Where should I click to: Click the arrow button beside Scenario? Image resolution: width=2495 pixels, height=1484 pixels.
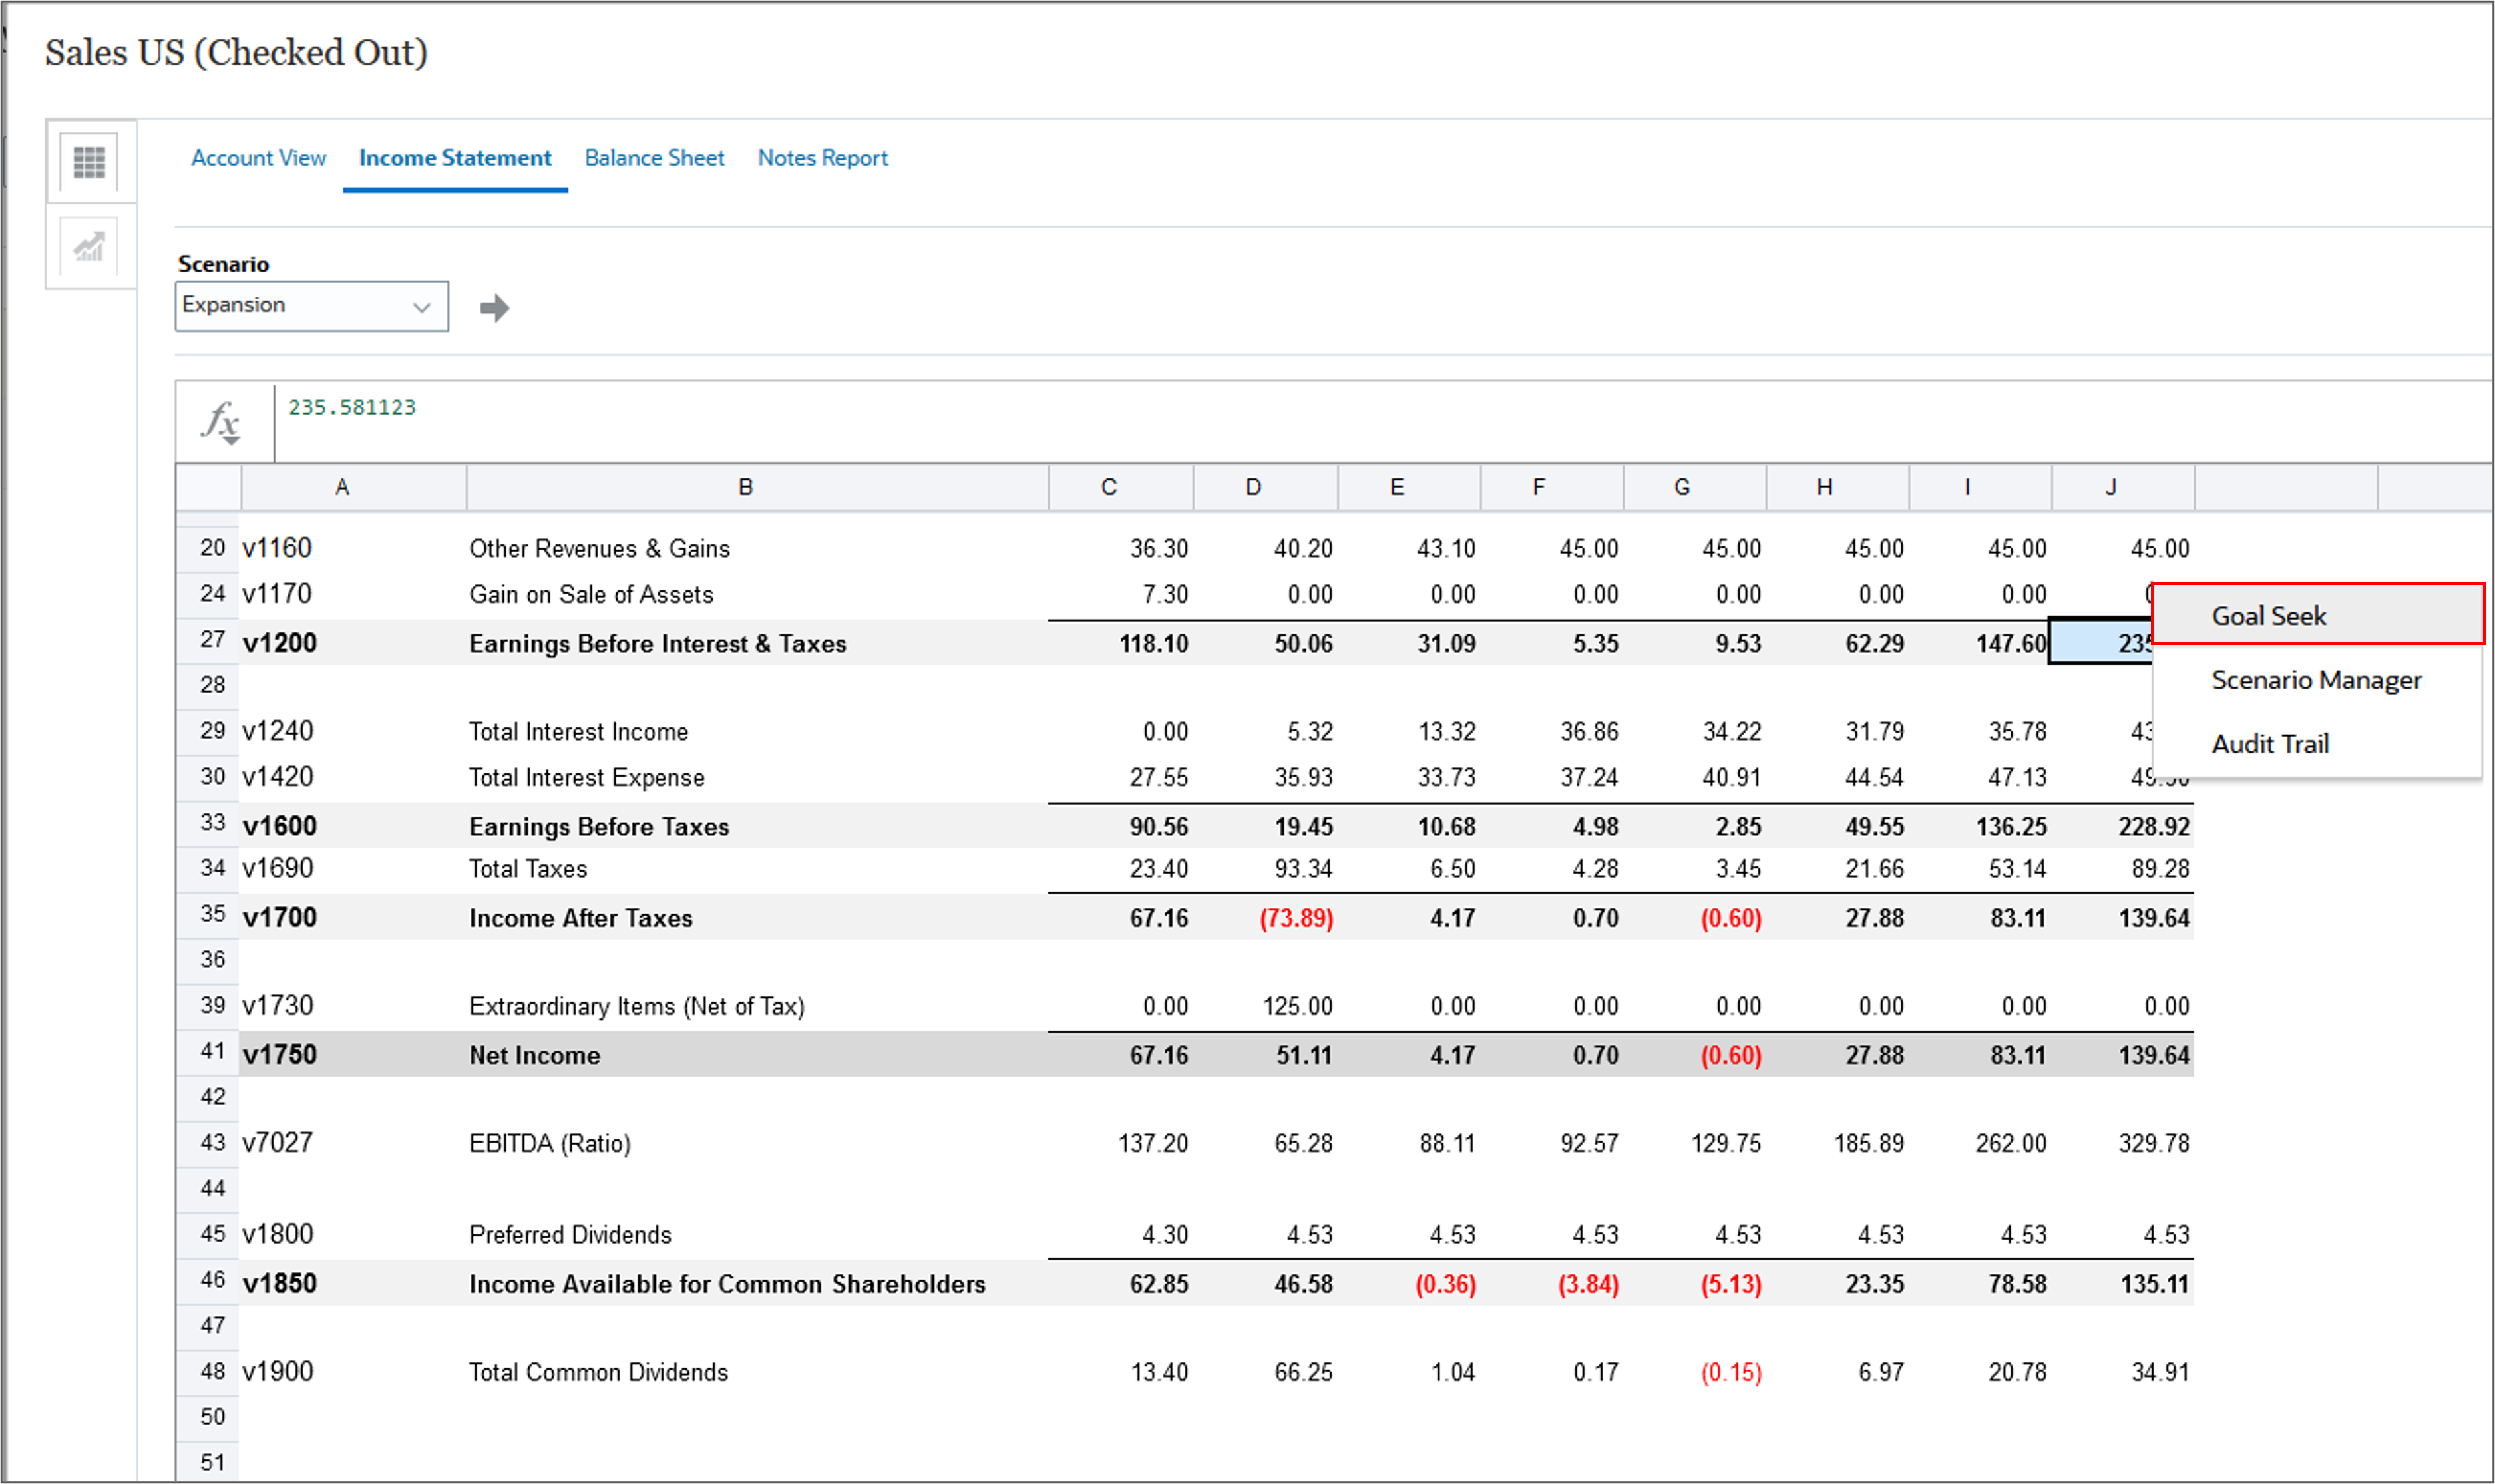(494, 308)
